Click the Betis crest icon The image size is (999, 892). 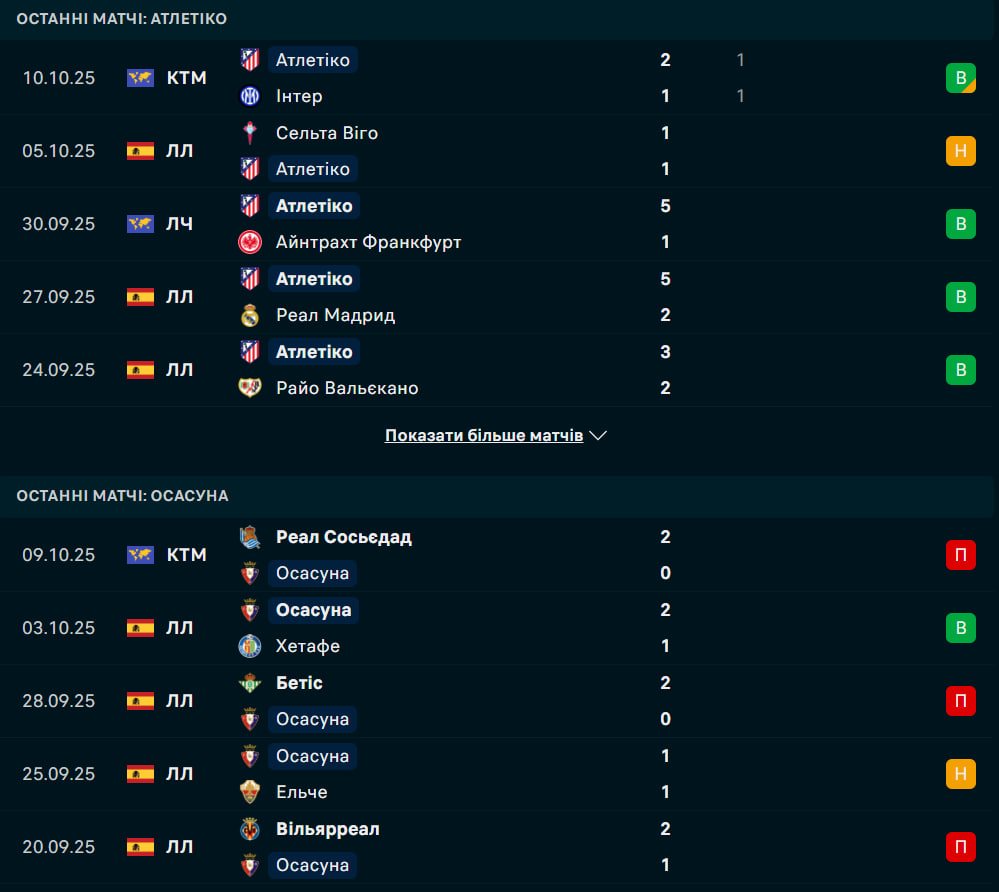click(x=249, y=683)
